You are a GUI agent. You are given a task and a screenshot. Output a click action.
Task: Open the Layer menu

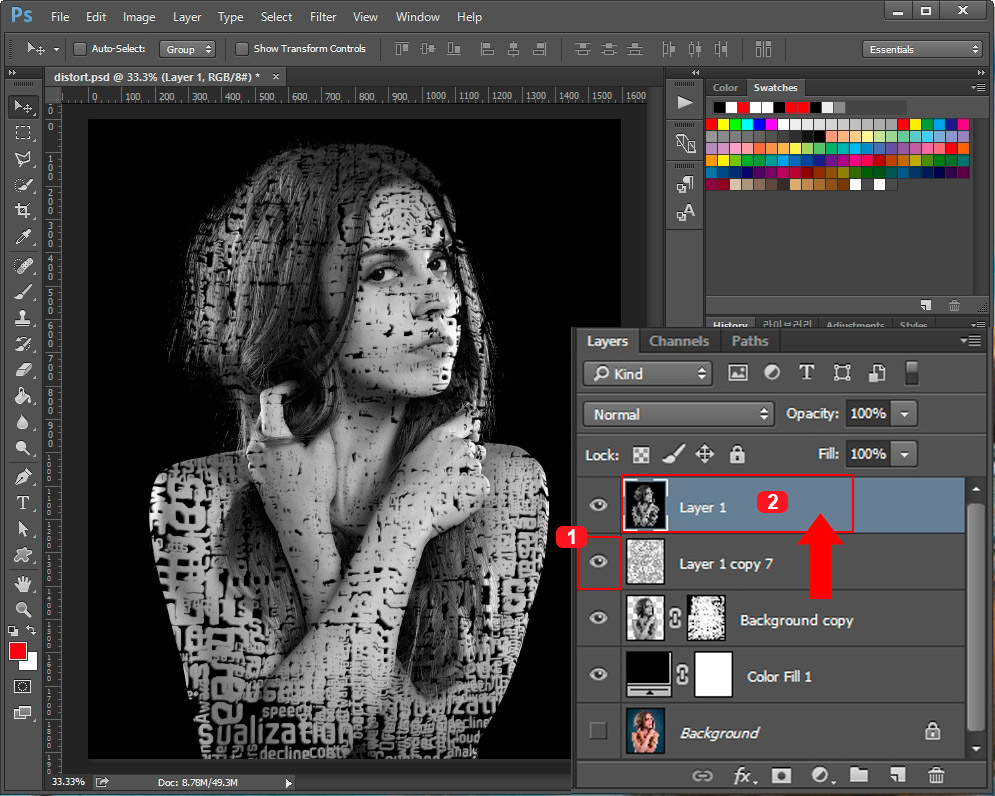(187, 17)
